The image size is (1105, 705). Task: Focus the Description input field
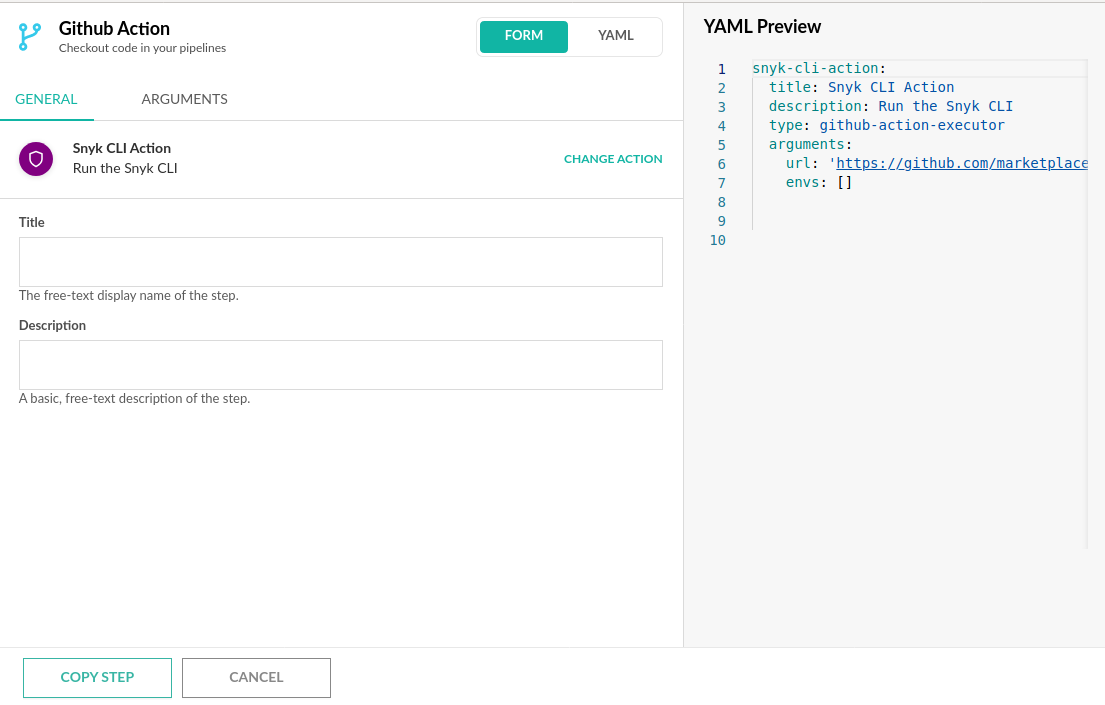340,365
